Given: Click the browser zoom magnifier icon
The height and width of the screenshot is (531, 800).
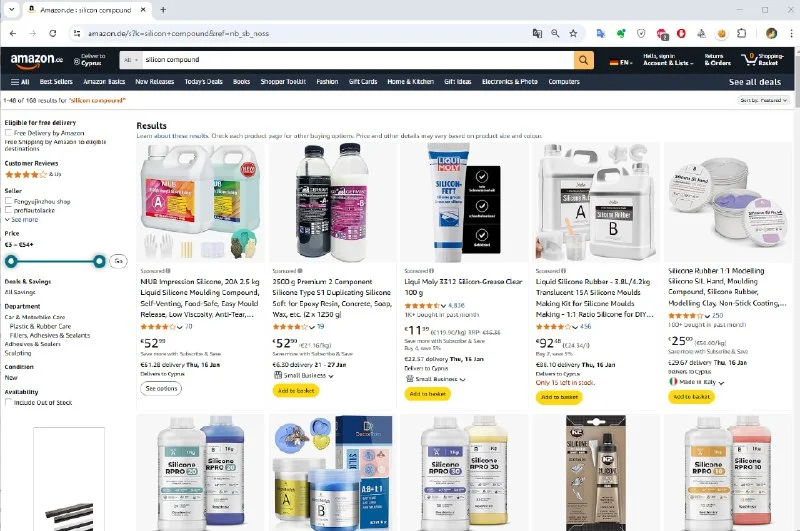Looking at the screenshot, I should pos(555,34).
